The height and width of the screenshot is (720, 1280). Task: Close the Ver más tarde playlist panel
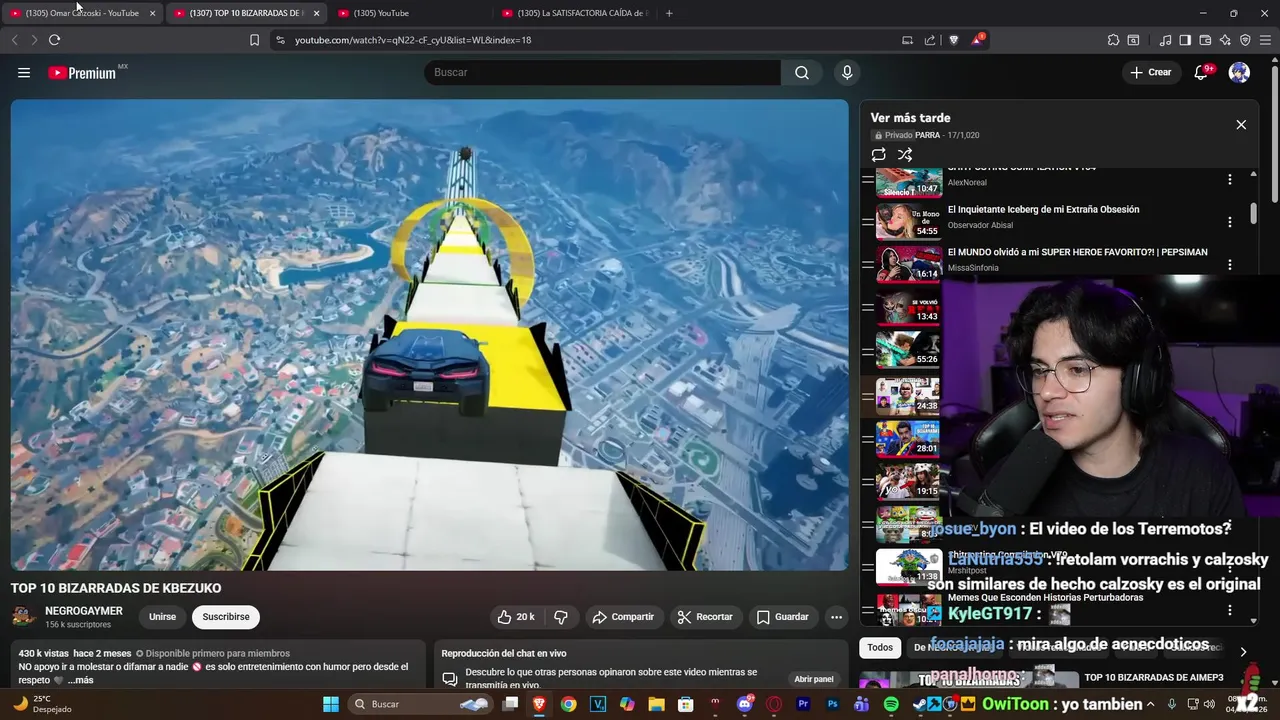click(1241, 125)
